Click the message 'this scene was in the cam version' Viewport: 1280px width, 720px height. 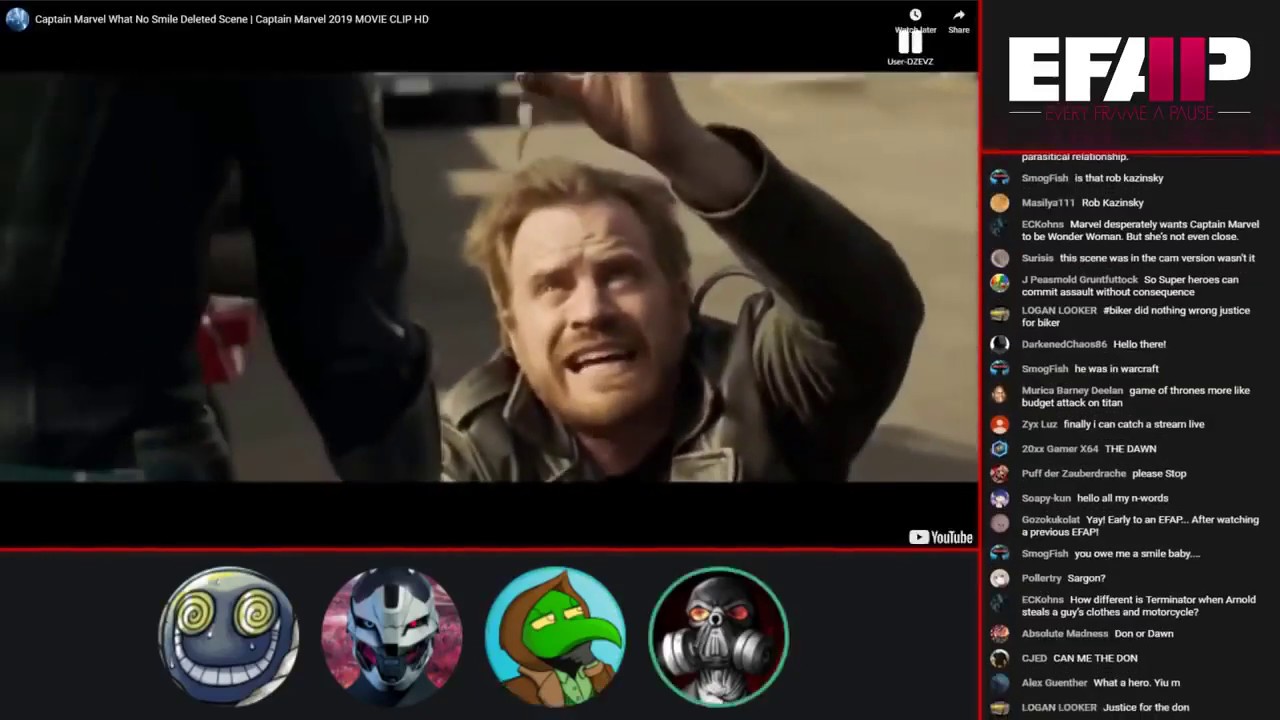pos(1157,258)
